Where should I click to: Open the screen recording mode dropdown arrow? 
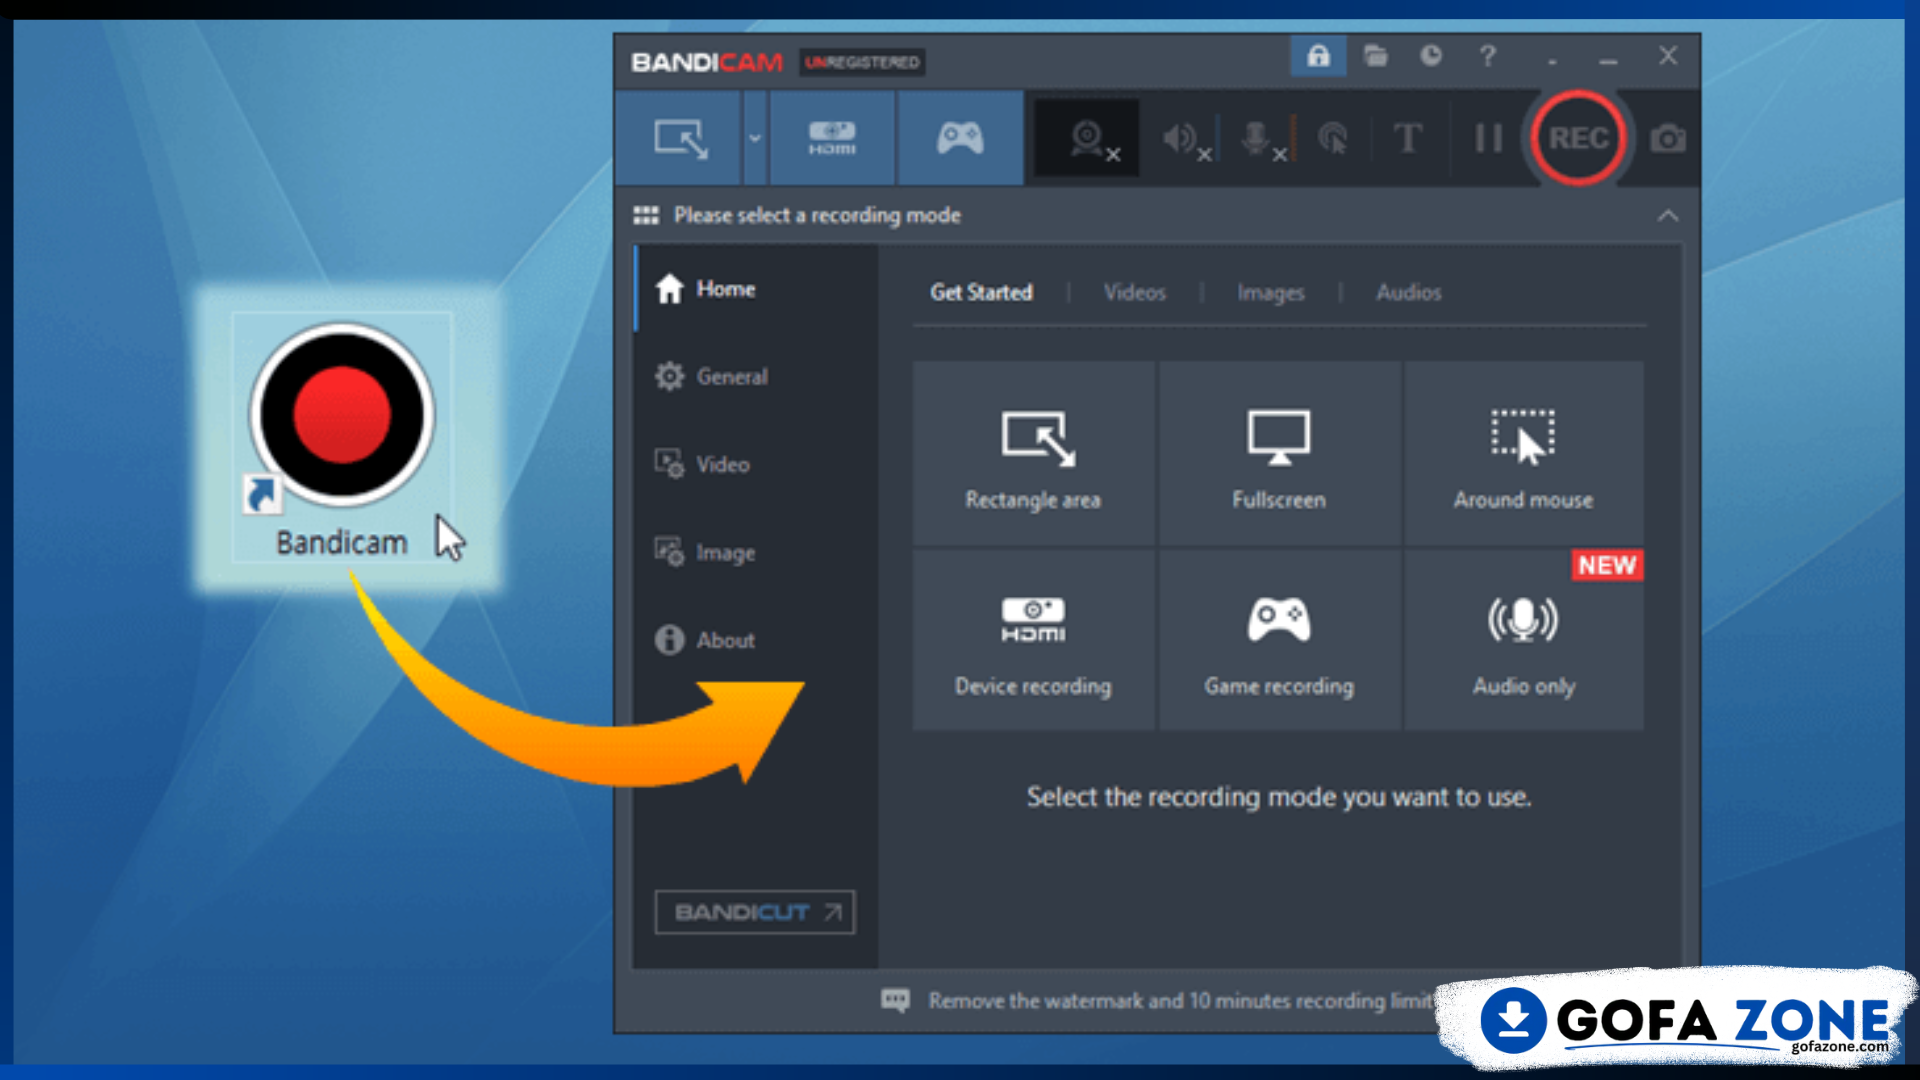coord(755,139)
